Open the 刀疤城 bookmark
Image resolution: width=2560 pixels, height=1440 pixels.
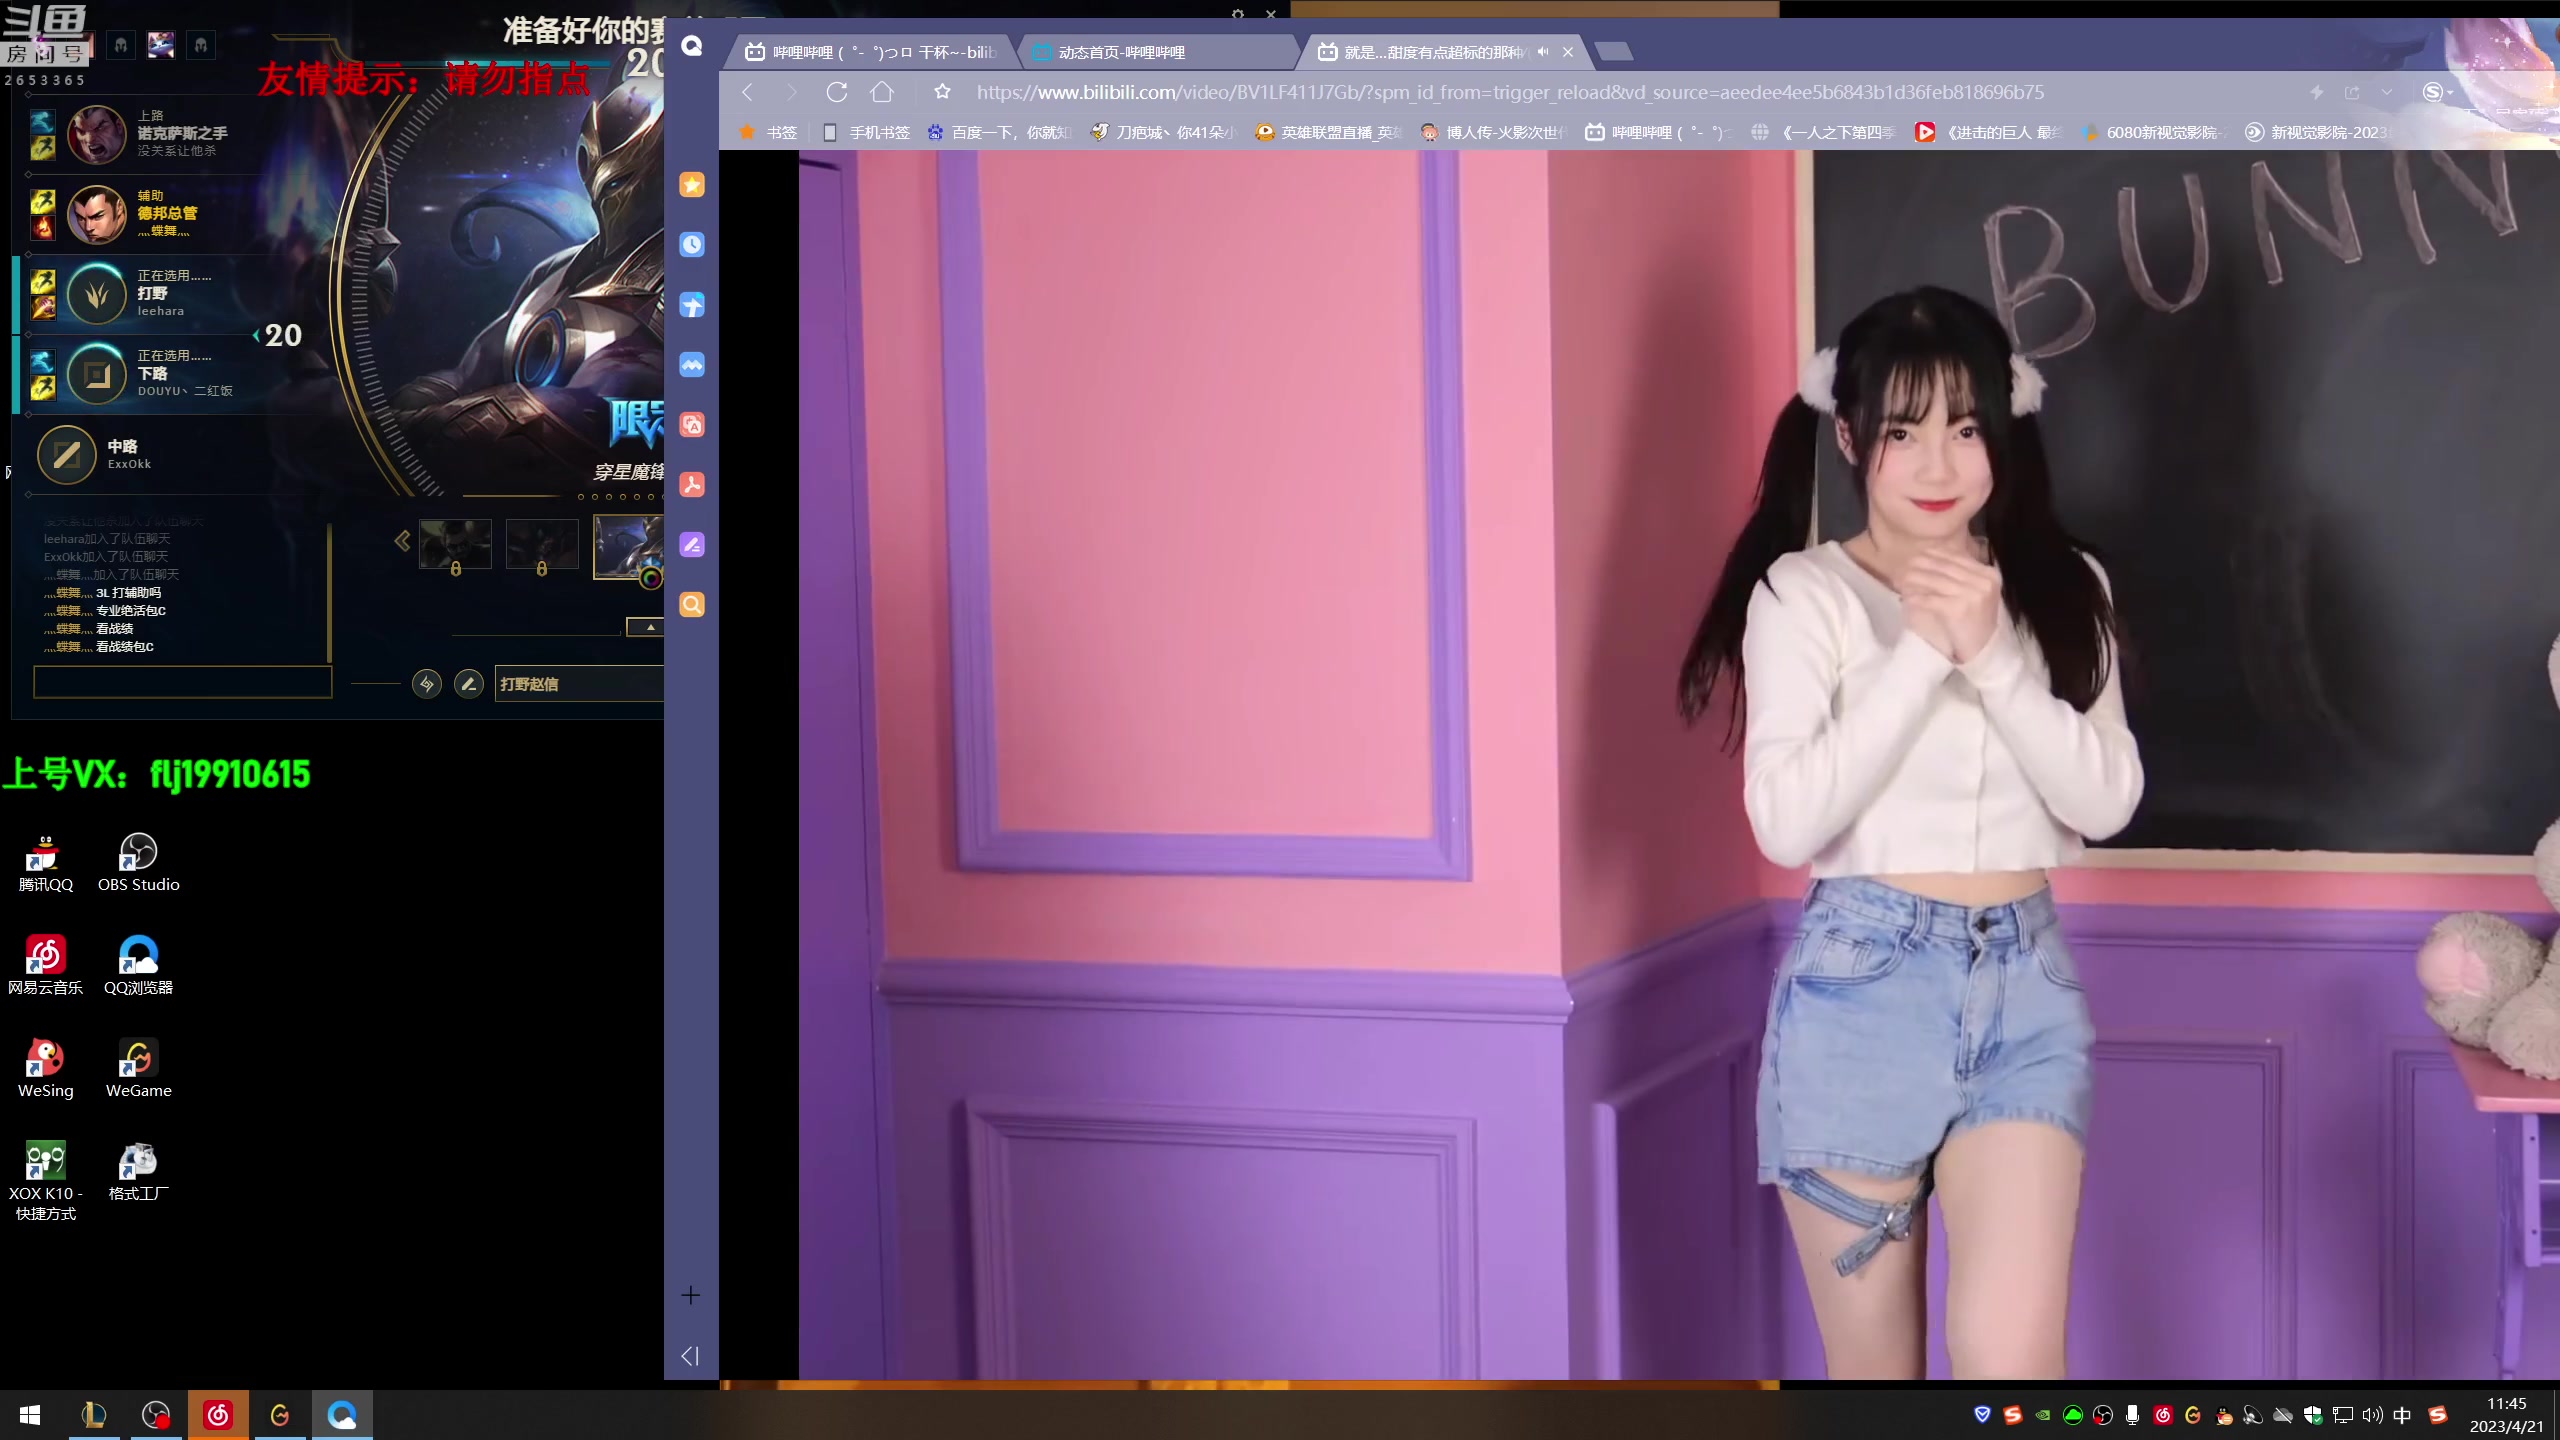(1164, 132)
